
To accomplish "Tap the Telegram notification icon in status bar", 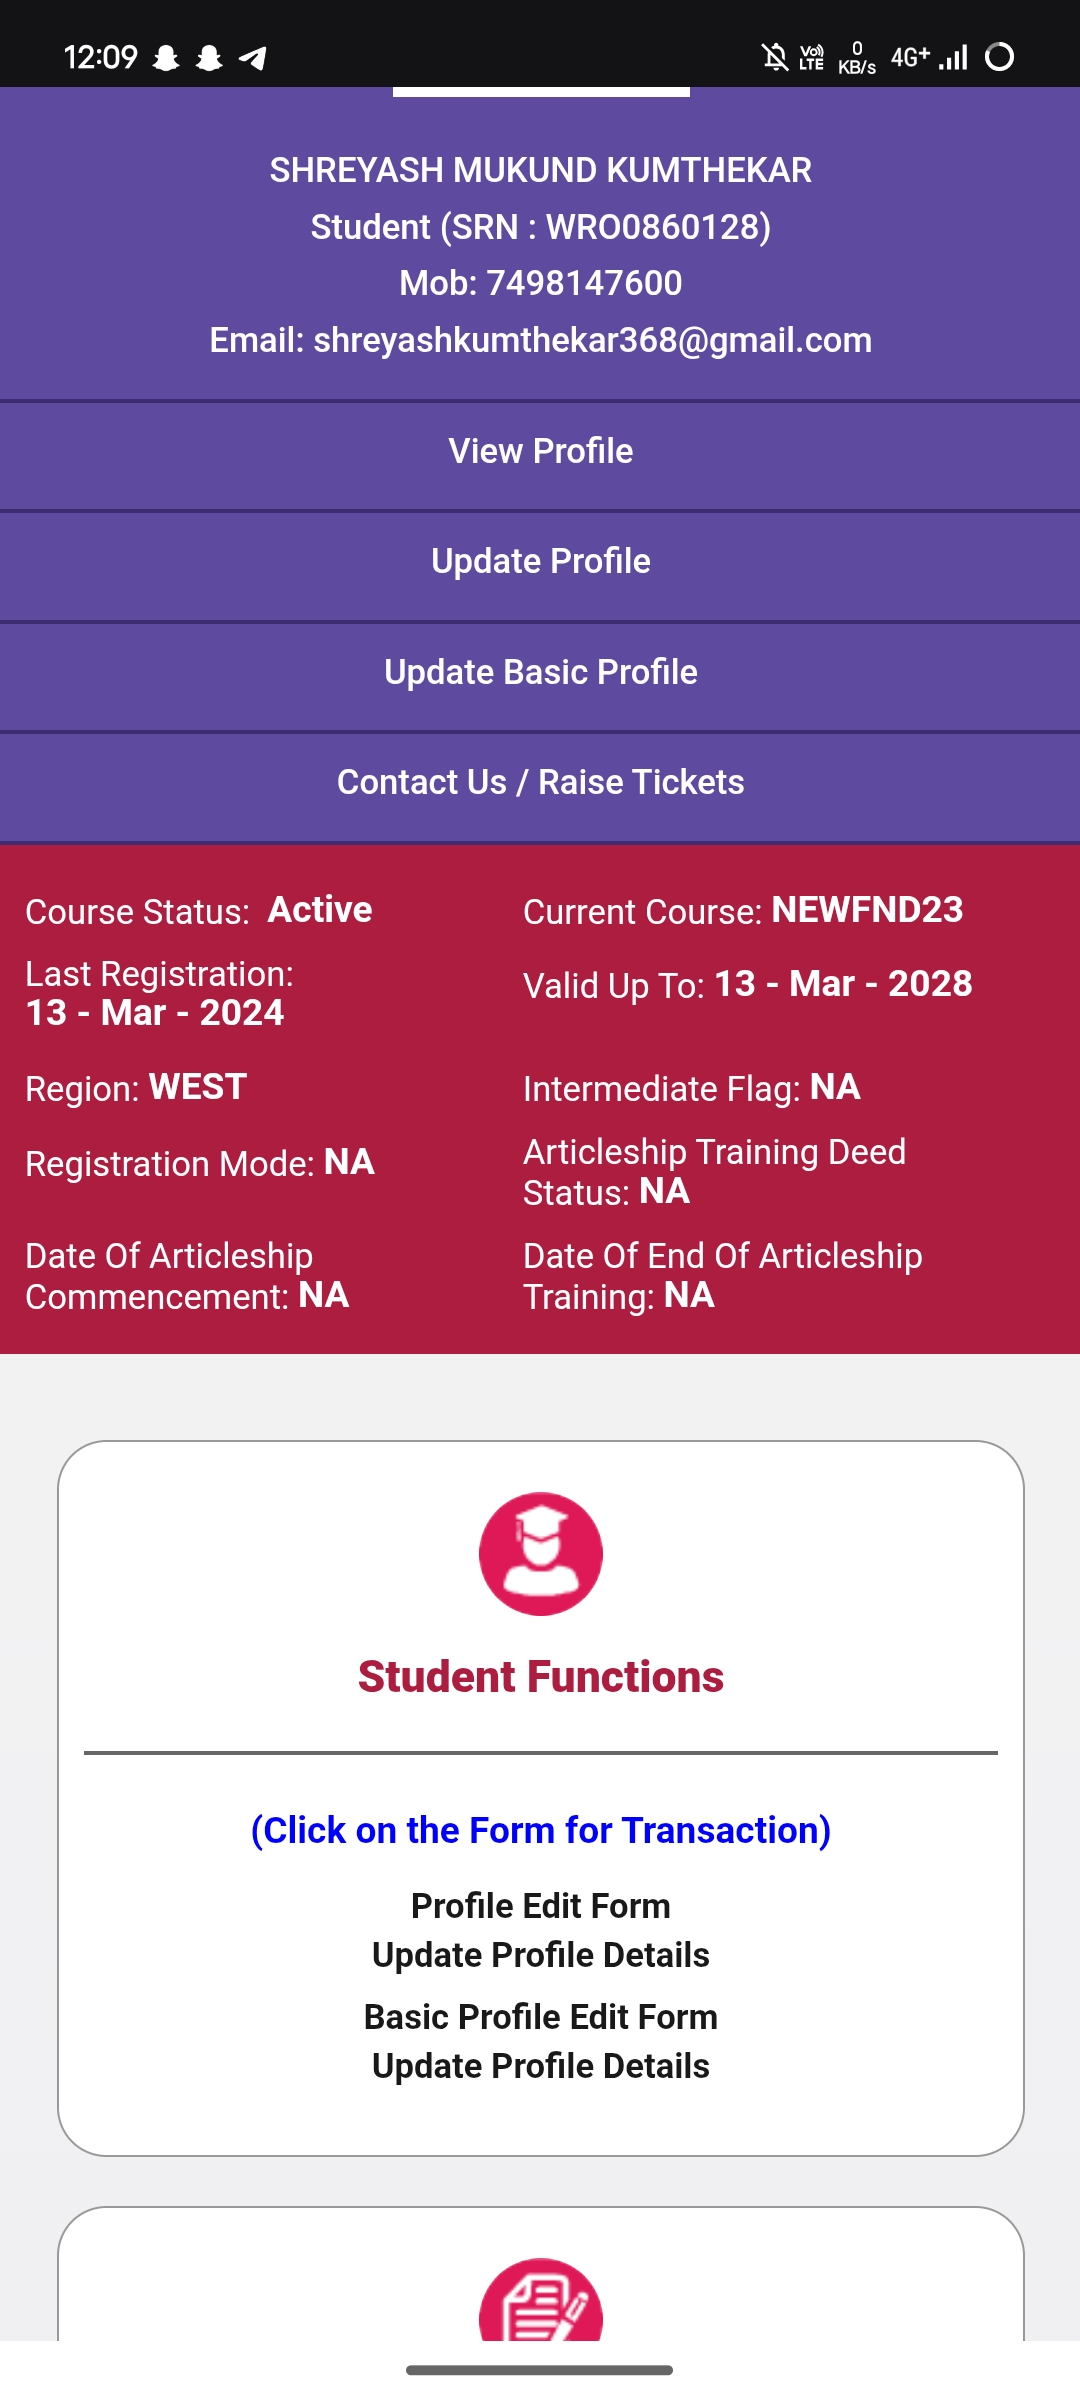I will pyautogui.click(x=253, y=58).
